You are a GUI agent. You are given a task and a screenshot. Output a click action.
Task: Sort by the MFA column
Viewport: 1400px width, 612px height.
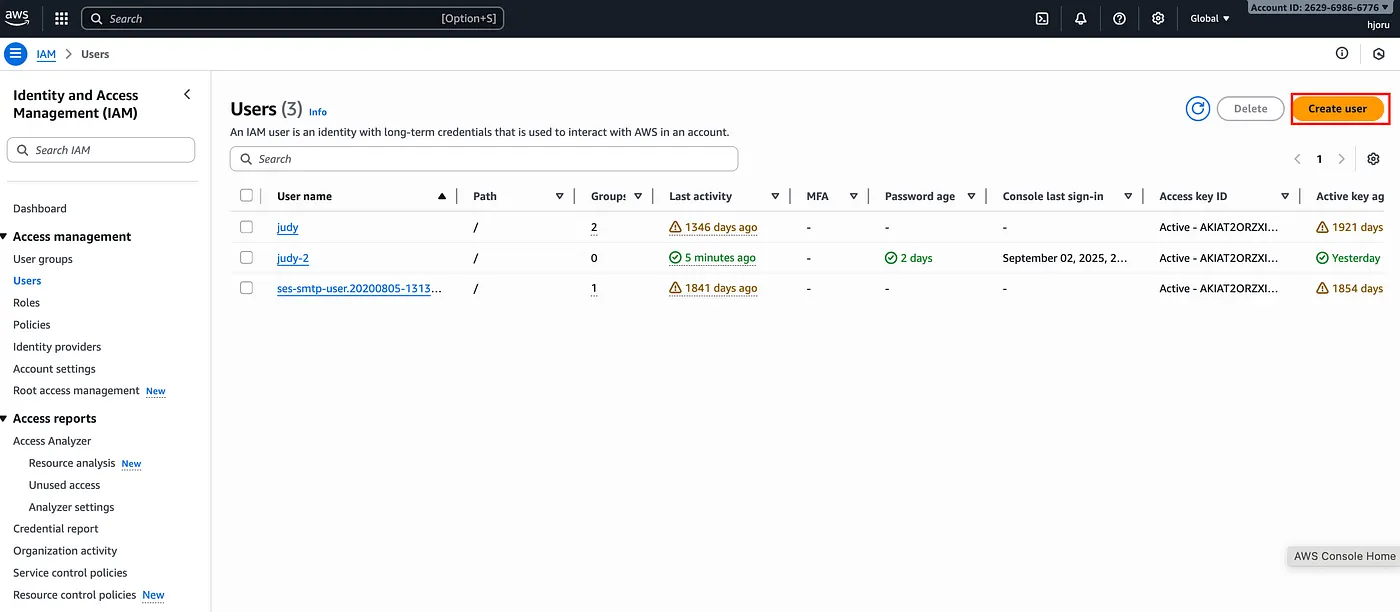853,196
